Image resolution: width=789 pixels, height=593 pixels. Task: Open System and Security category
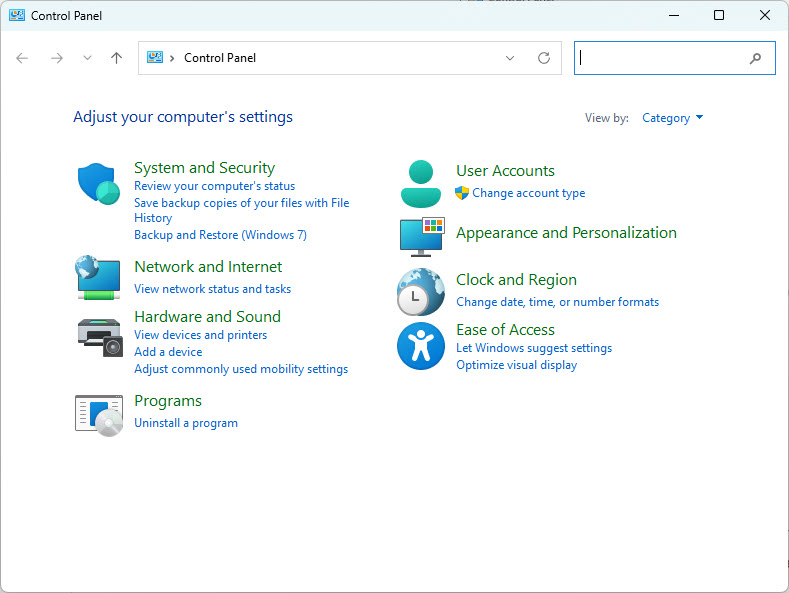(x=204, y=168)
